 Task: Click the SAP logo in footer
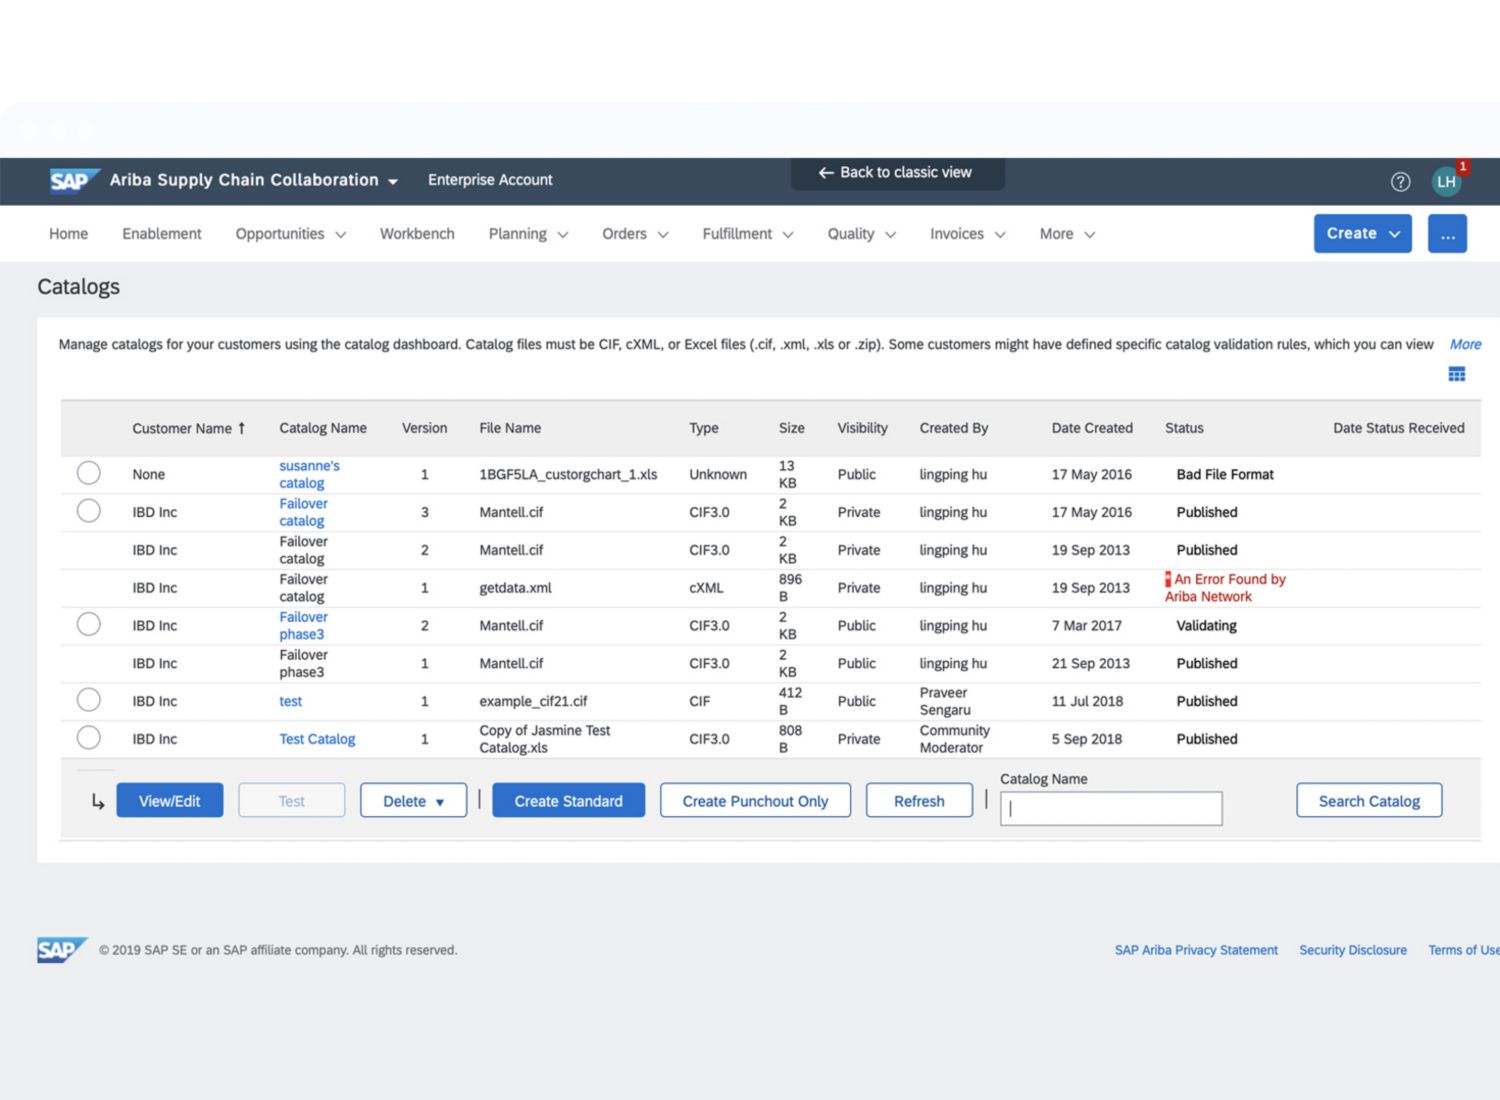(60, 950)
